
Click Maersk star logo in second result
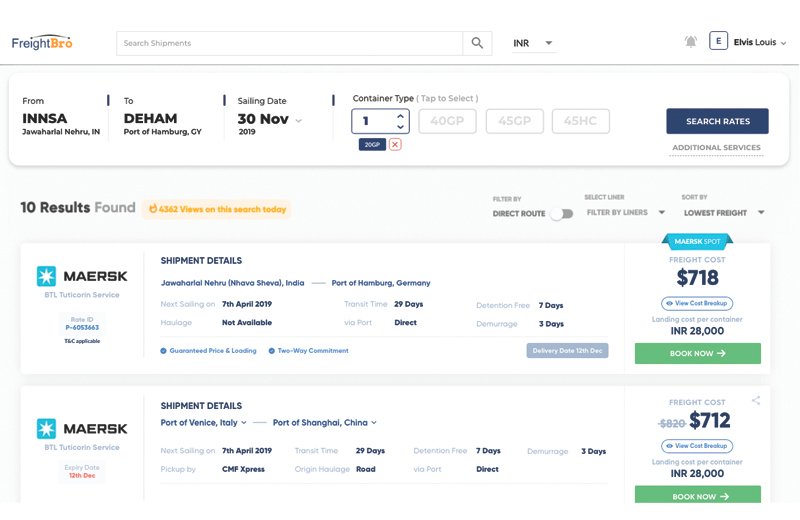tap(46, 429)
